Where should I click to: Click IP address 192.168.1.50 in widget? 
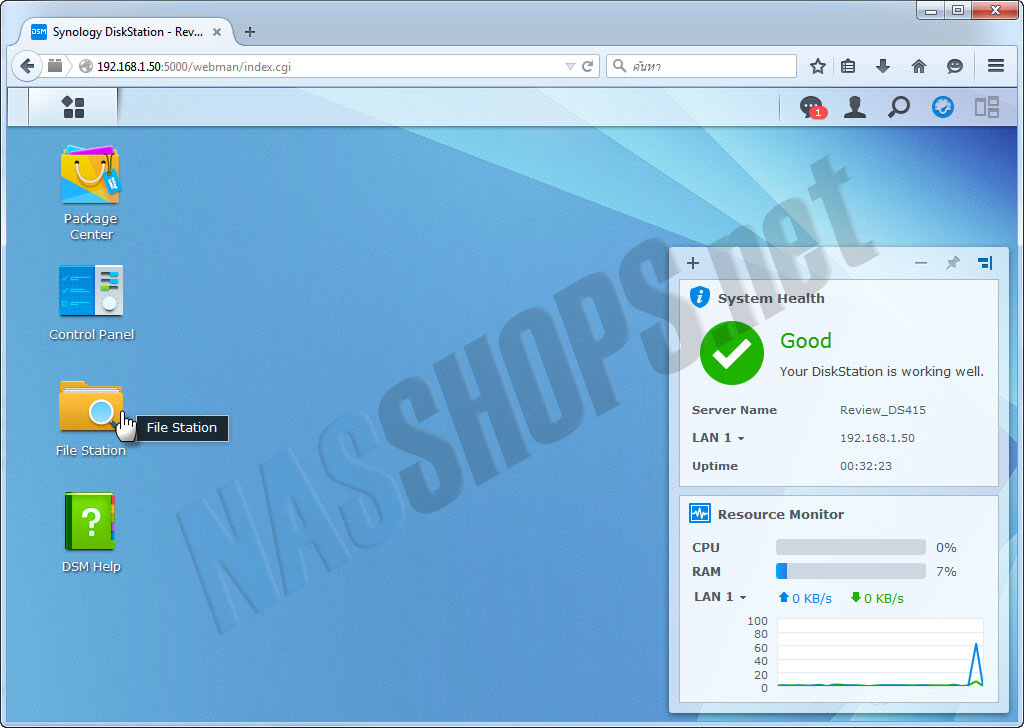coord(877,438)
